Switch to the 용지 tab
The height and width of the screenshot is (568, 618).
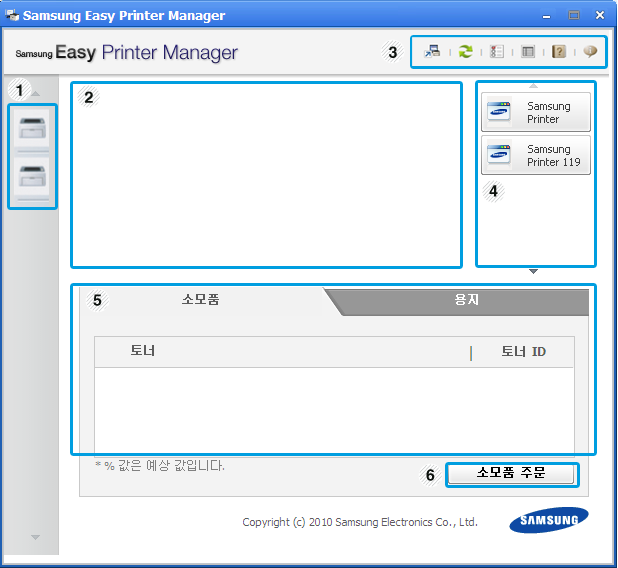pyautogui.click(x=466, y=300)
